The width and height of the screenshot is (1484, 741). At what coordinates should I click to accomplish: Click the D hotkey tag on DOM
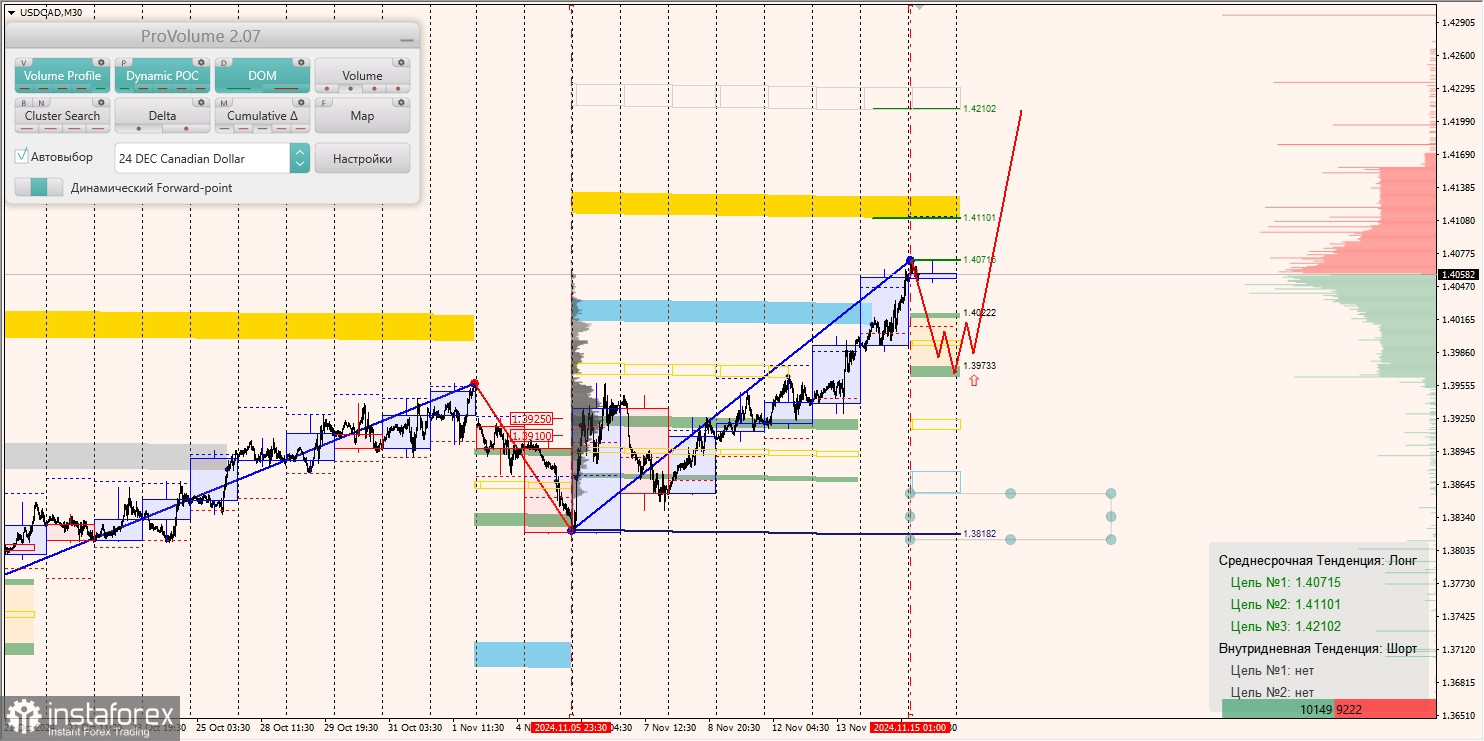(224, 62)
